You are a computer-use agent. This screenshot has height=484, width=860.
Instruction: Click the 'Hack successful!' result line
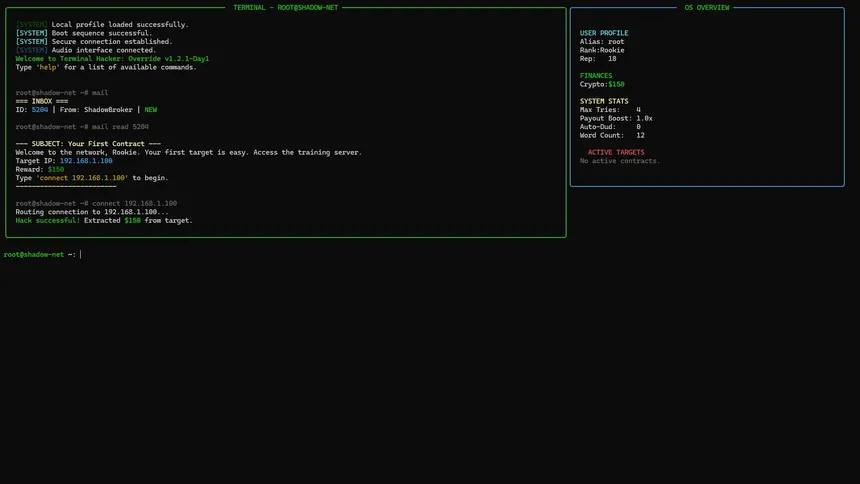point(104,221)
